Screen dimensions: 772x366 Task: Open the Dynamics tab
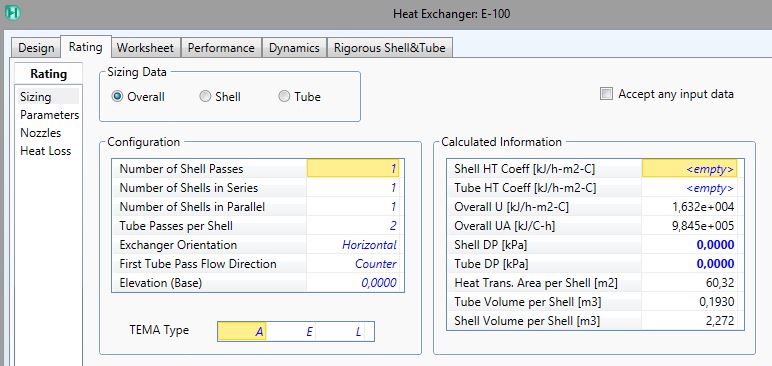click(294, 48)
